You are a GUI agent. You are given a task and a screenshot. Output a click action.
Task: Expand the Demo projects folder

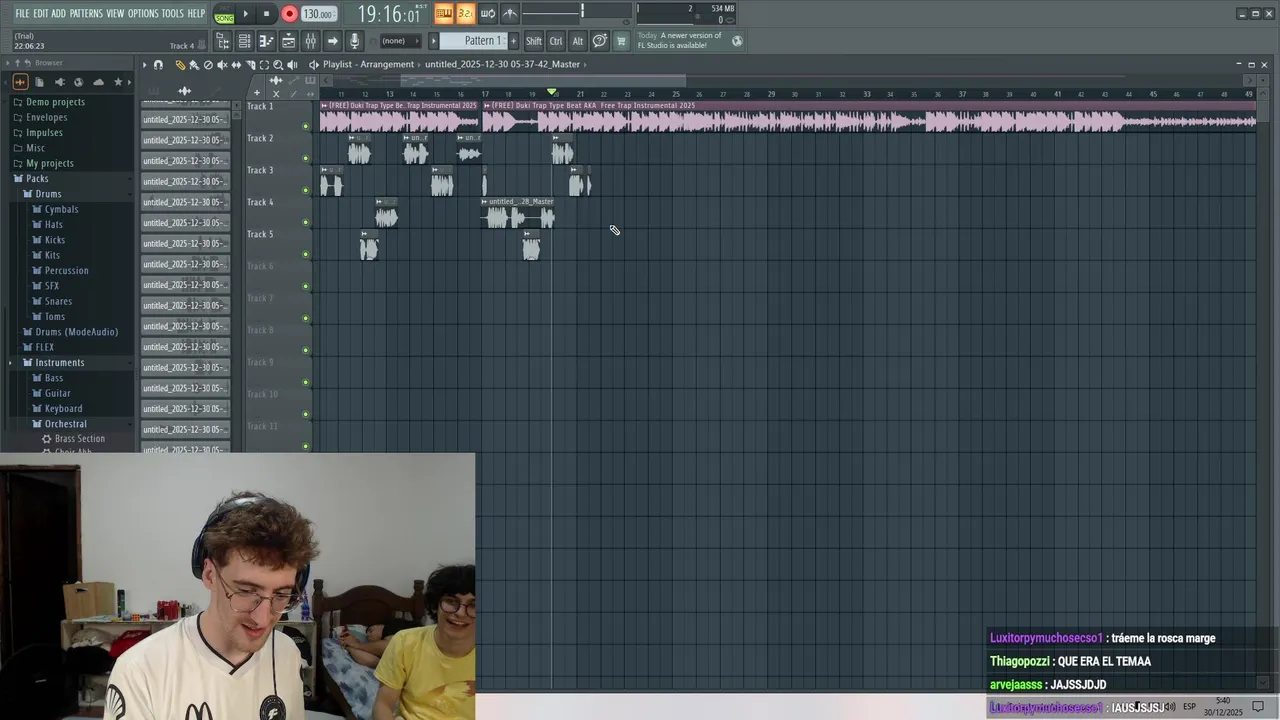[55, 102]
